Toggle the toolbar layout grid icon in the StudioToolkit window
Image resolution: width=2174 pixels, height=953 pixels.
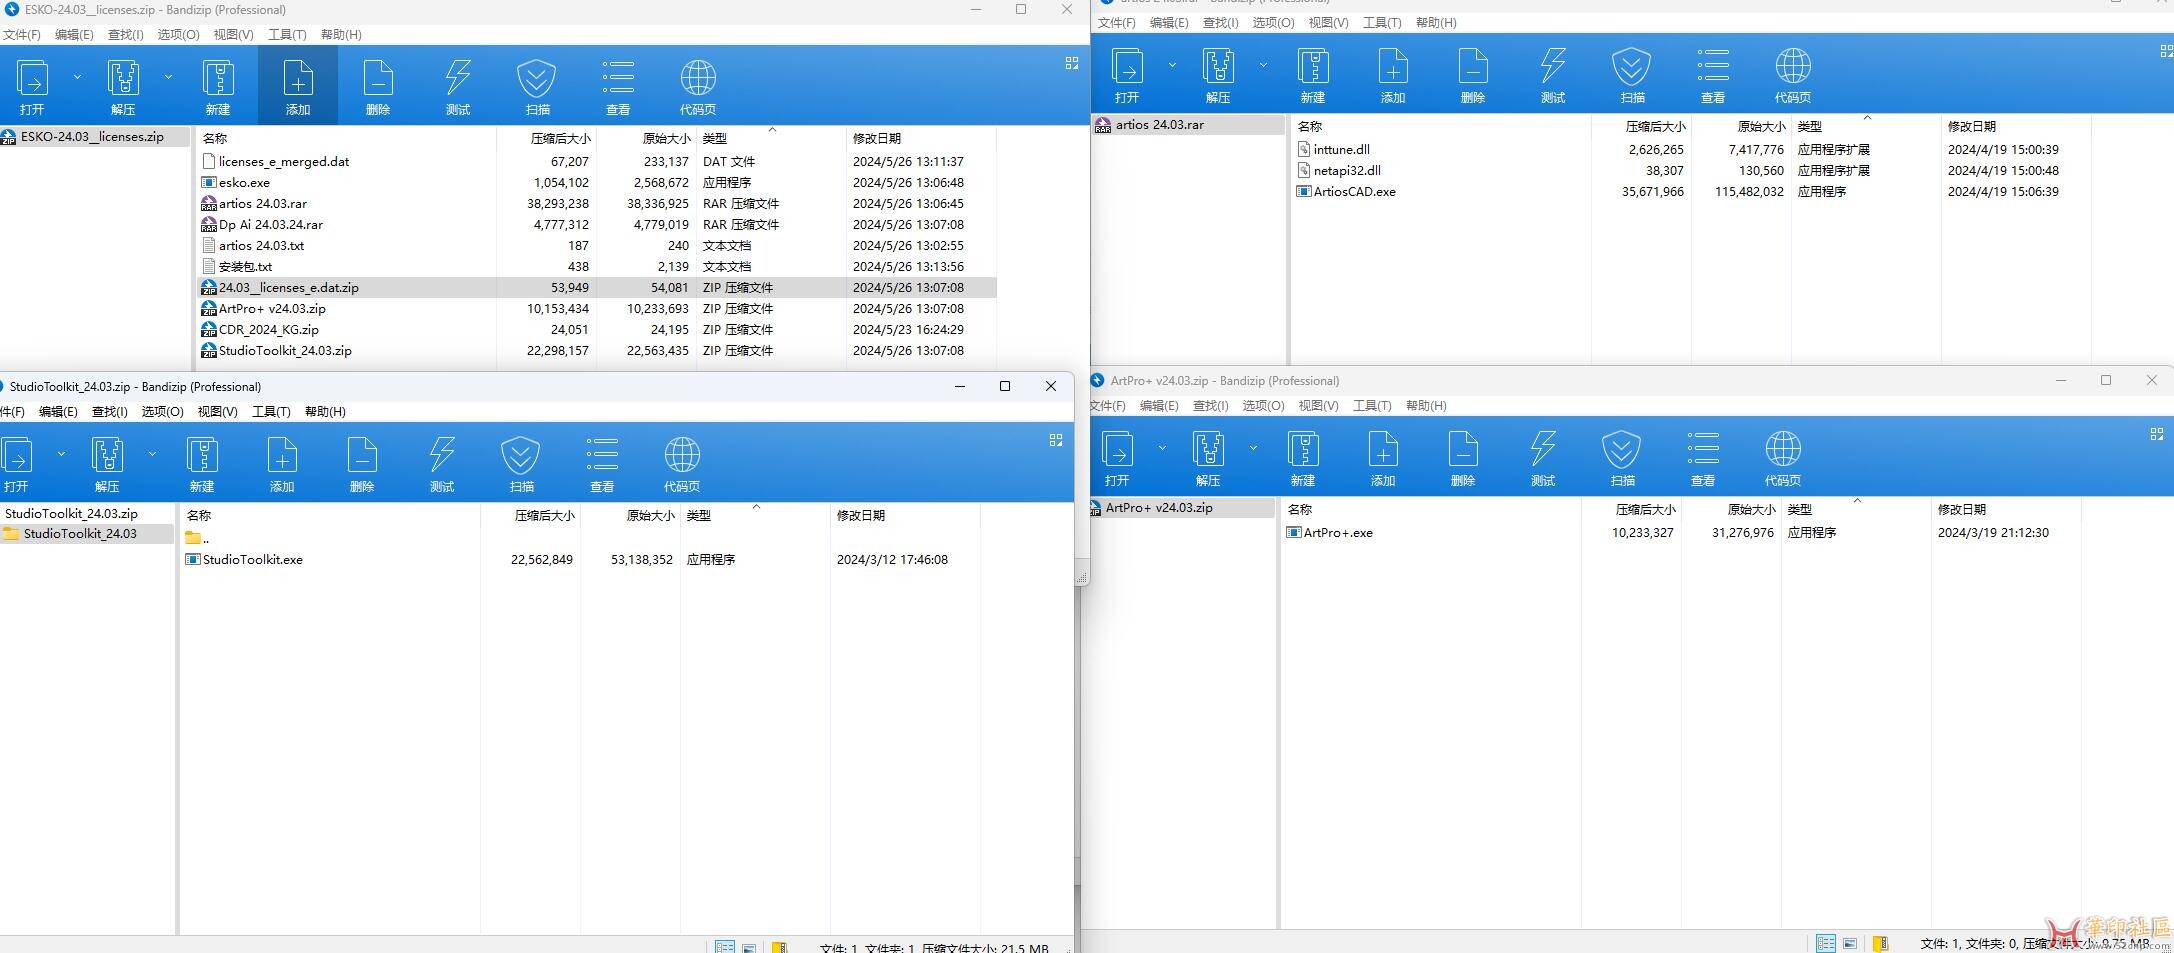[x=1055, y=440]
